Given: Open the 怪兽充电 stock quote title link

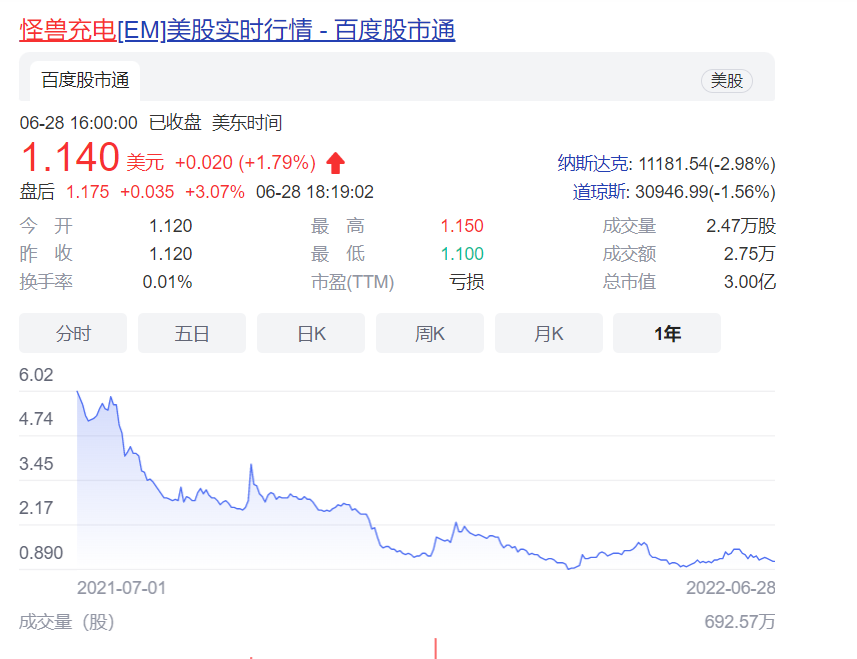Looking at the screenshot, I should coord(237,31).
